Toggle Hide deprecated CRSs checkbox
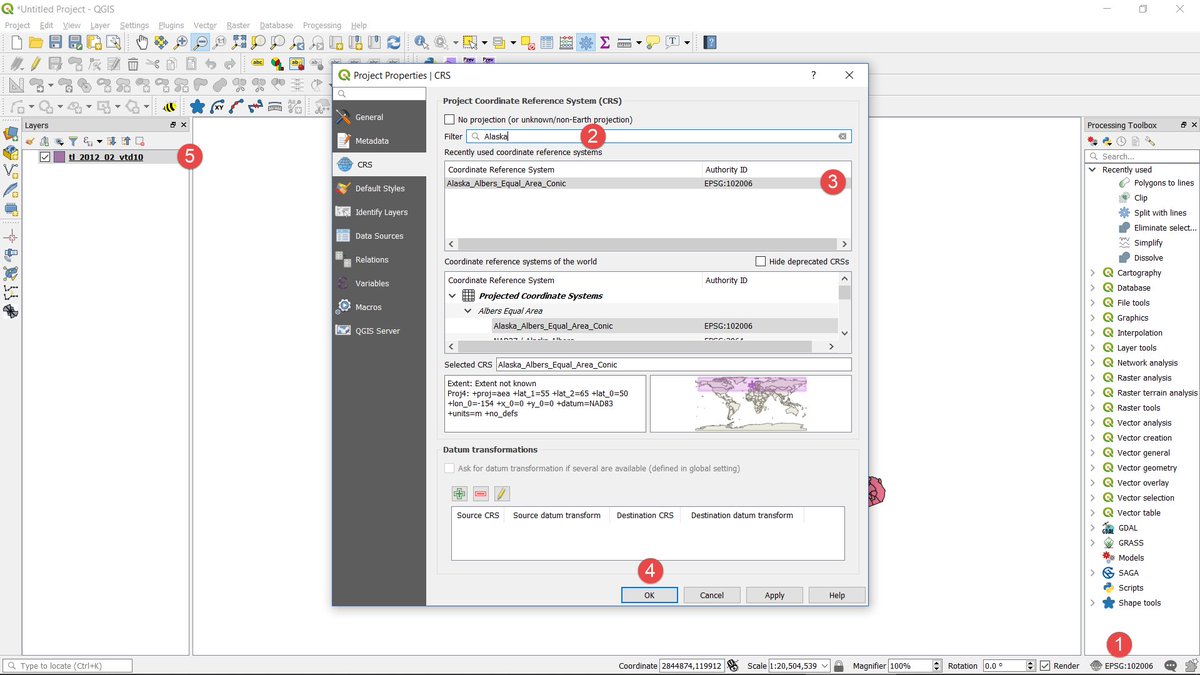1200x675 pixels. 761,262
